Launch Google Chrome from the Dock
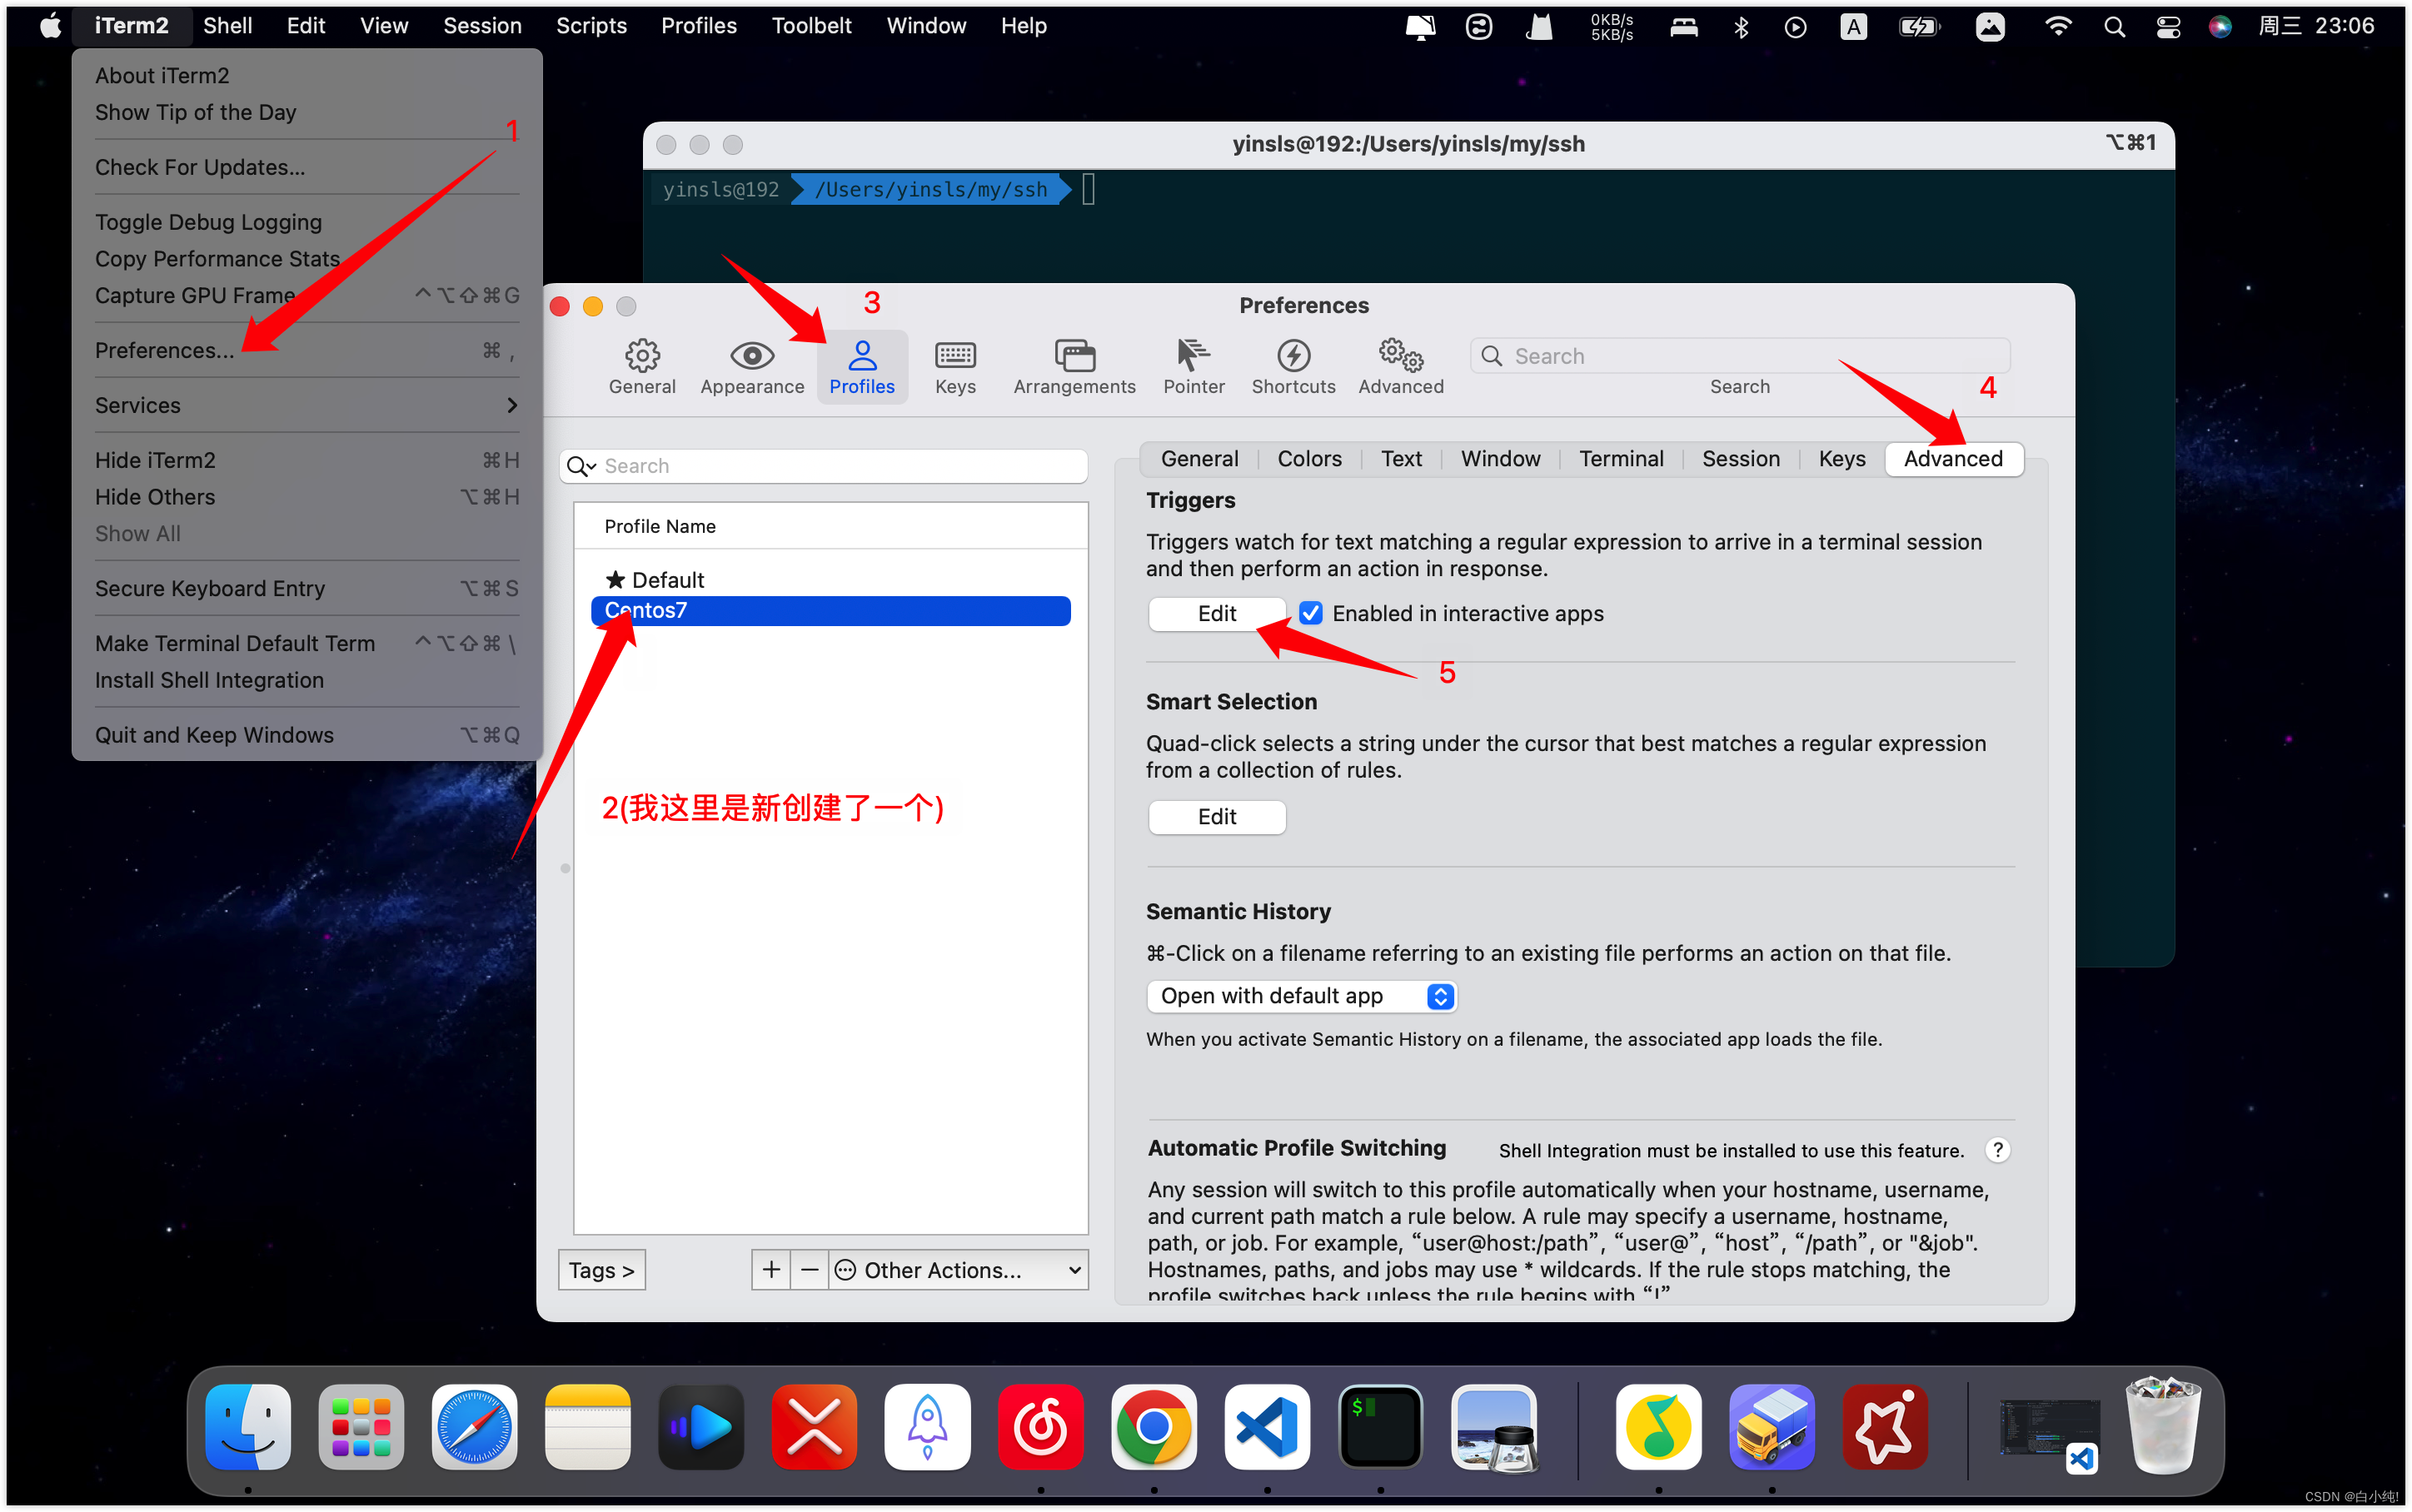 pos(1153,1427)
